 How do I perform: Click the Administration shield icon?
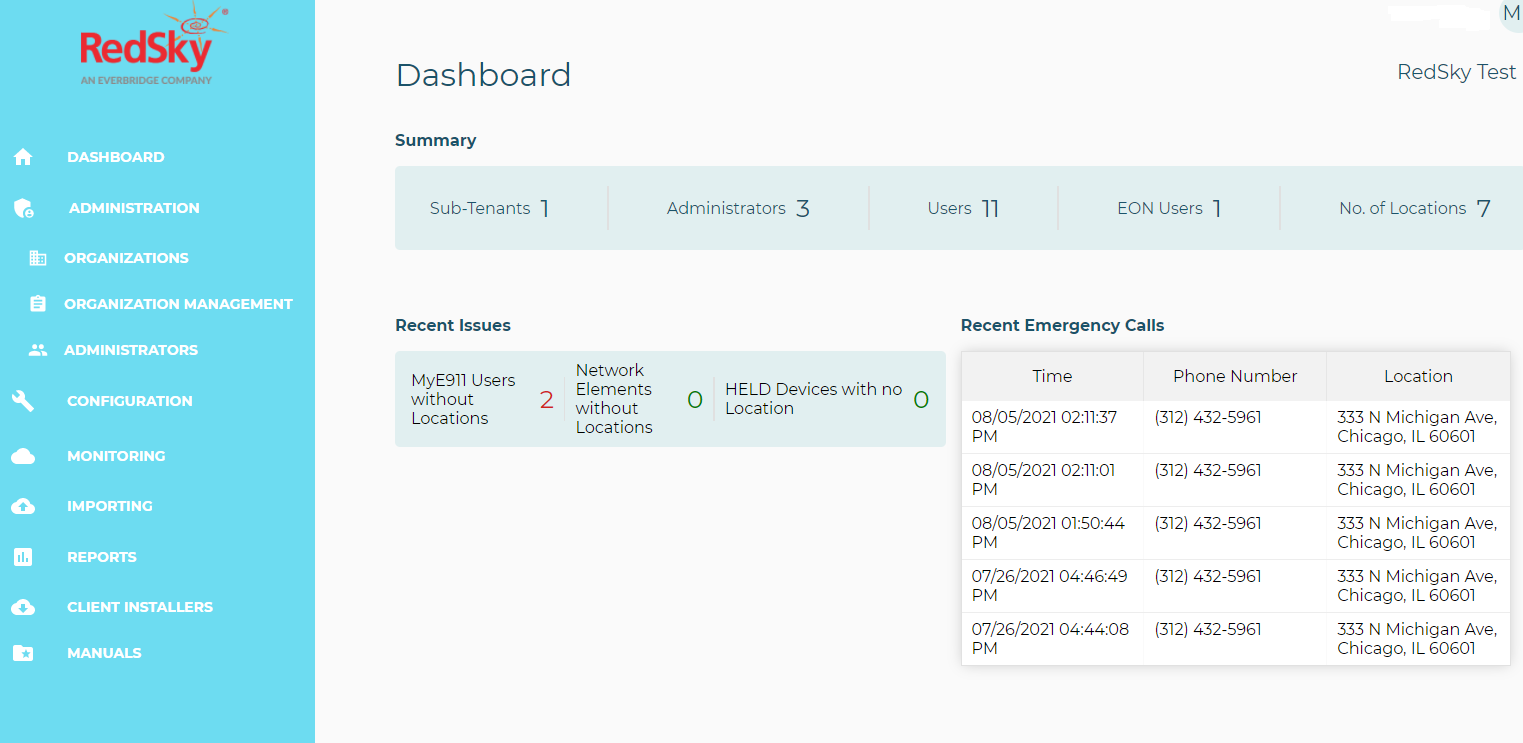pyautogui.click(x=23, y=208)
